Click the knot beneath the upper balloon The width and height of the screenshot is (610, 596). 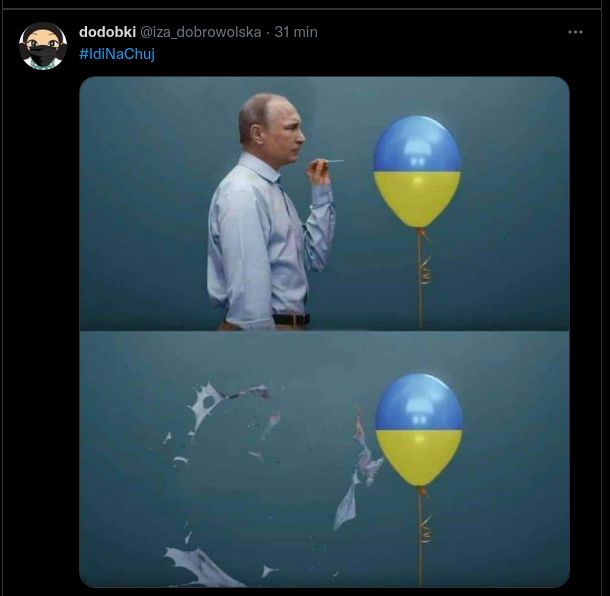420,233
